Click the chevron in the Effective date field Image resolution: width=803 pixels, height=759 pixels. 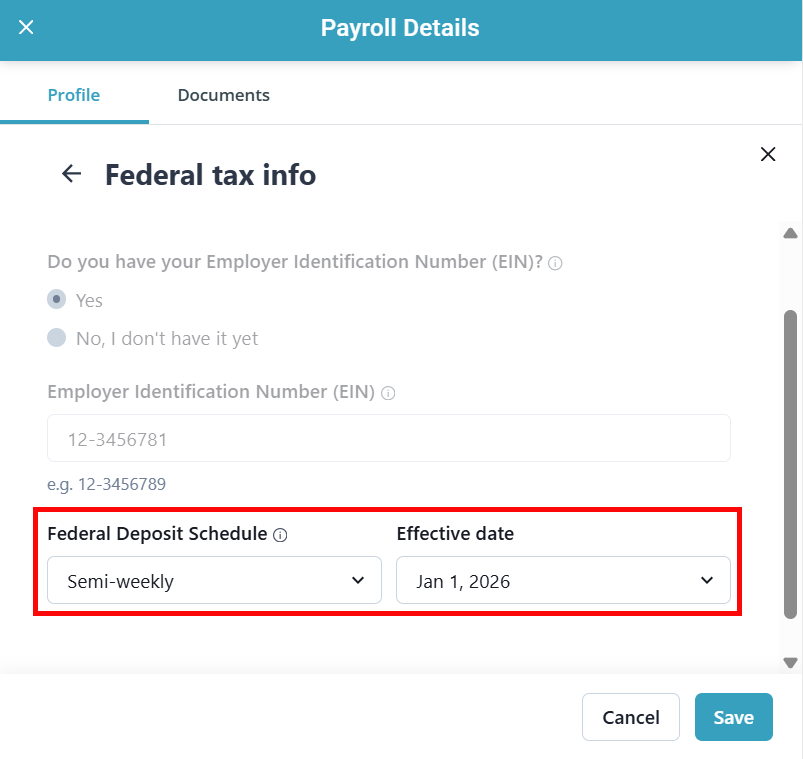click(x=707, y=580)
